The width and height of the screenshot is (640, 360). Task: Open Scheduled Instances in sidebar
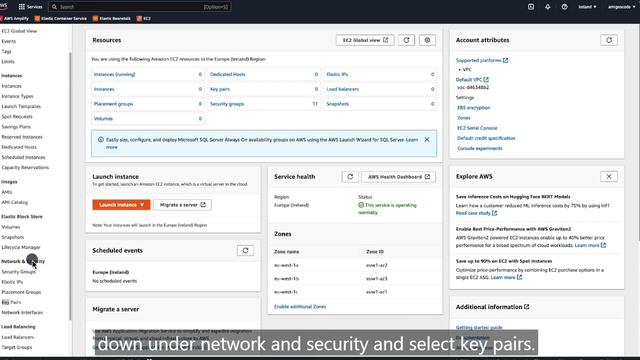click(23, 158)
